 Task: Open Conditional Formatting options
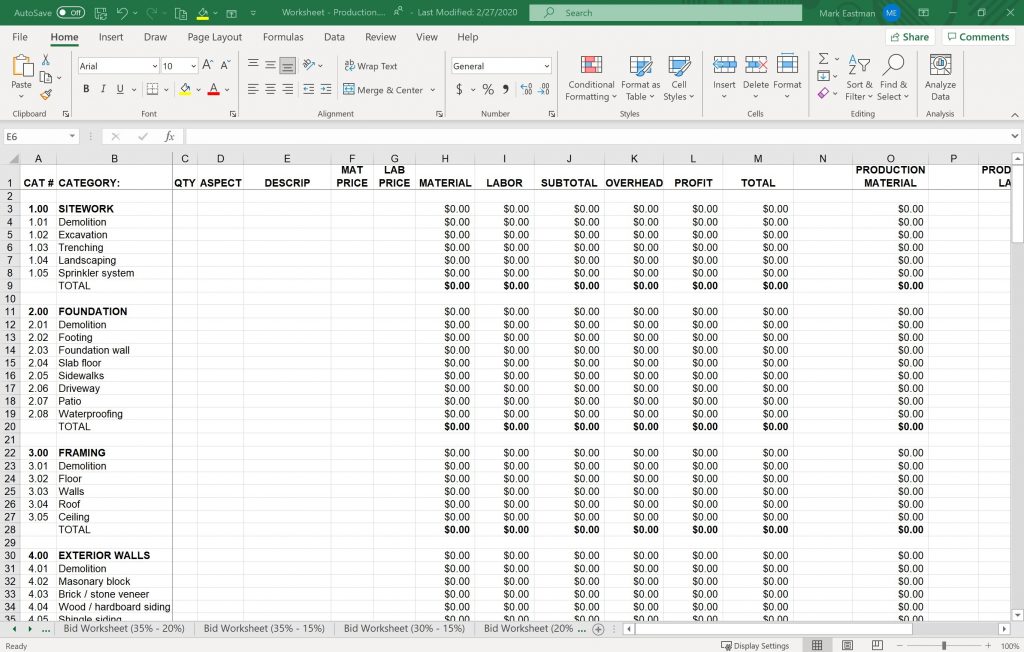[591, 78]
